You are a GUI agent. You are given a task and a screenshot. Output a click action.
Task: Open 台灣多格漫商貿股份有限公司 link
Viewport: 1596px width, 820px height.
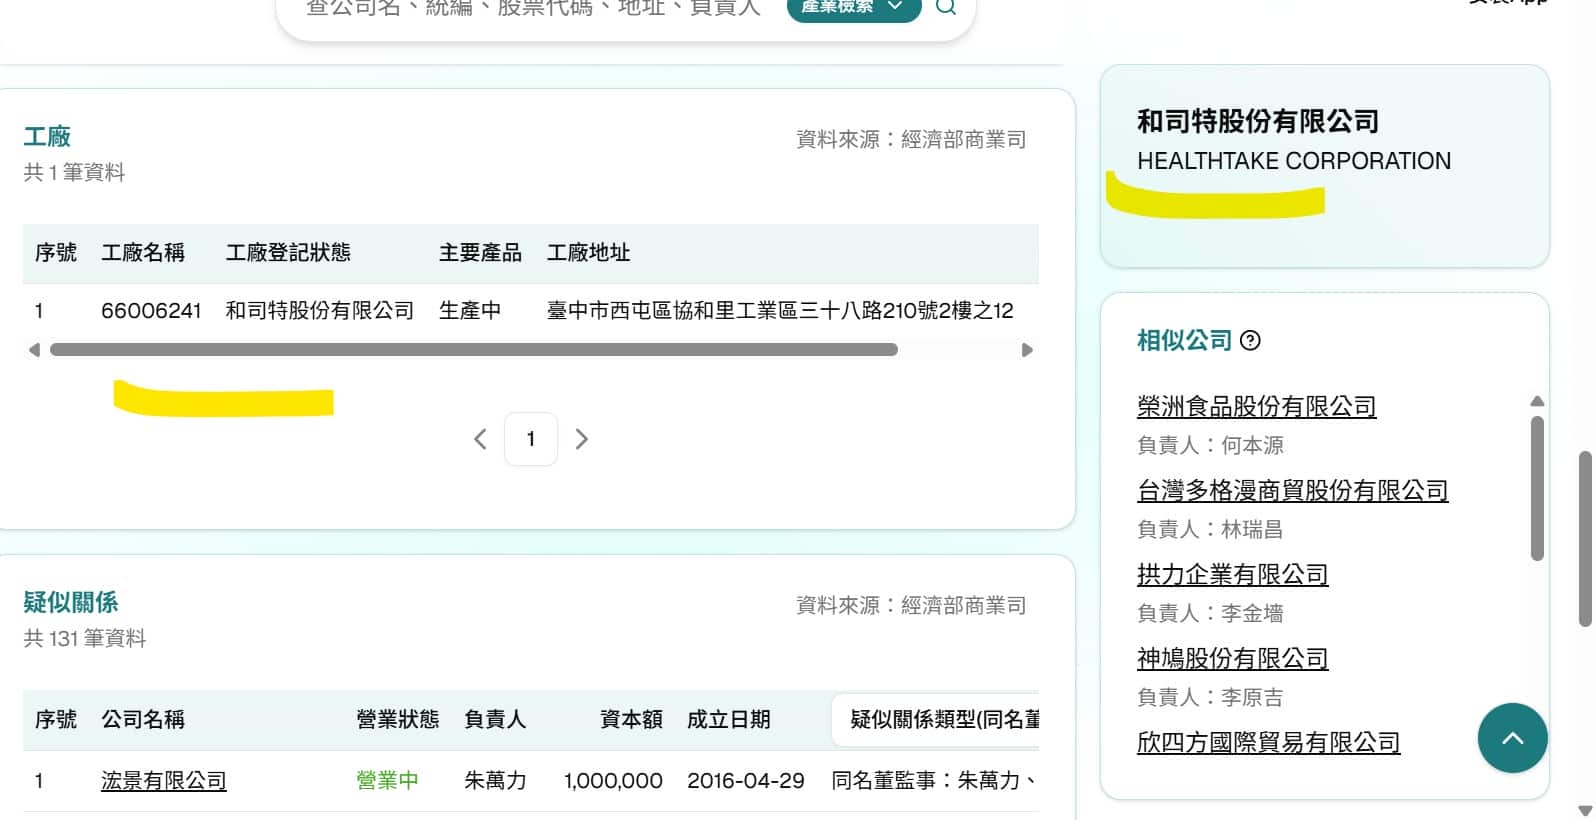[x=1292, y=491]
